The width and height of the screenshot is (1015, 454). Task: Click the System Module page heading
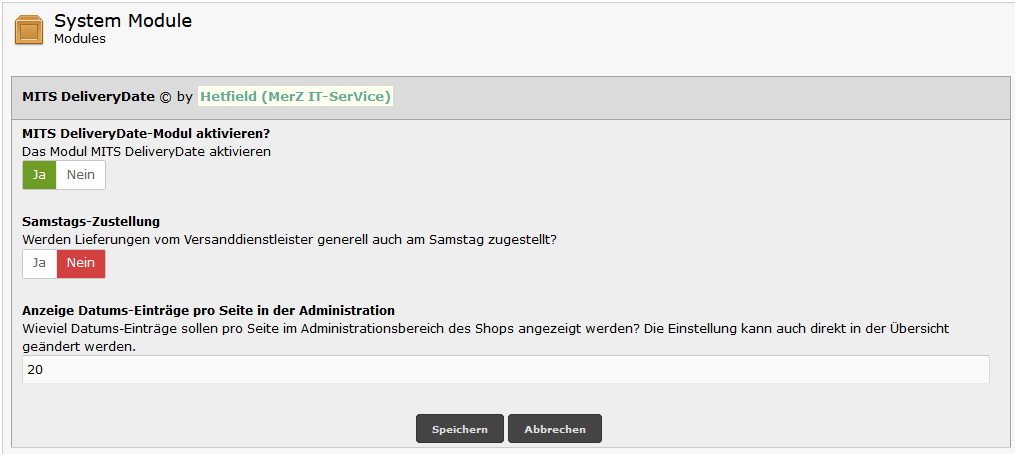click(123, 21)
